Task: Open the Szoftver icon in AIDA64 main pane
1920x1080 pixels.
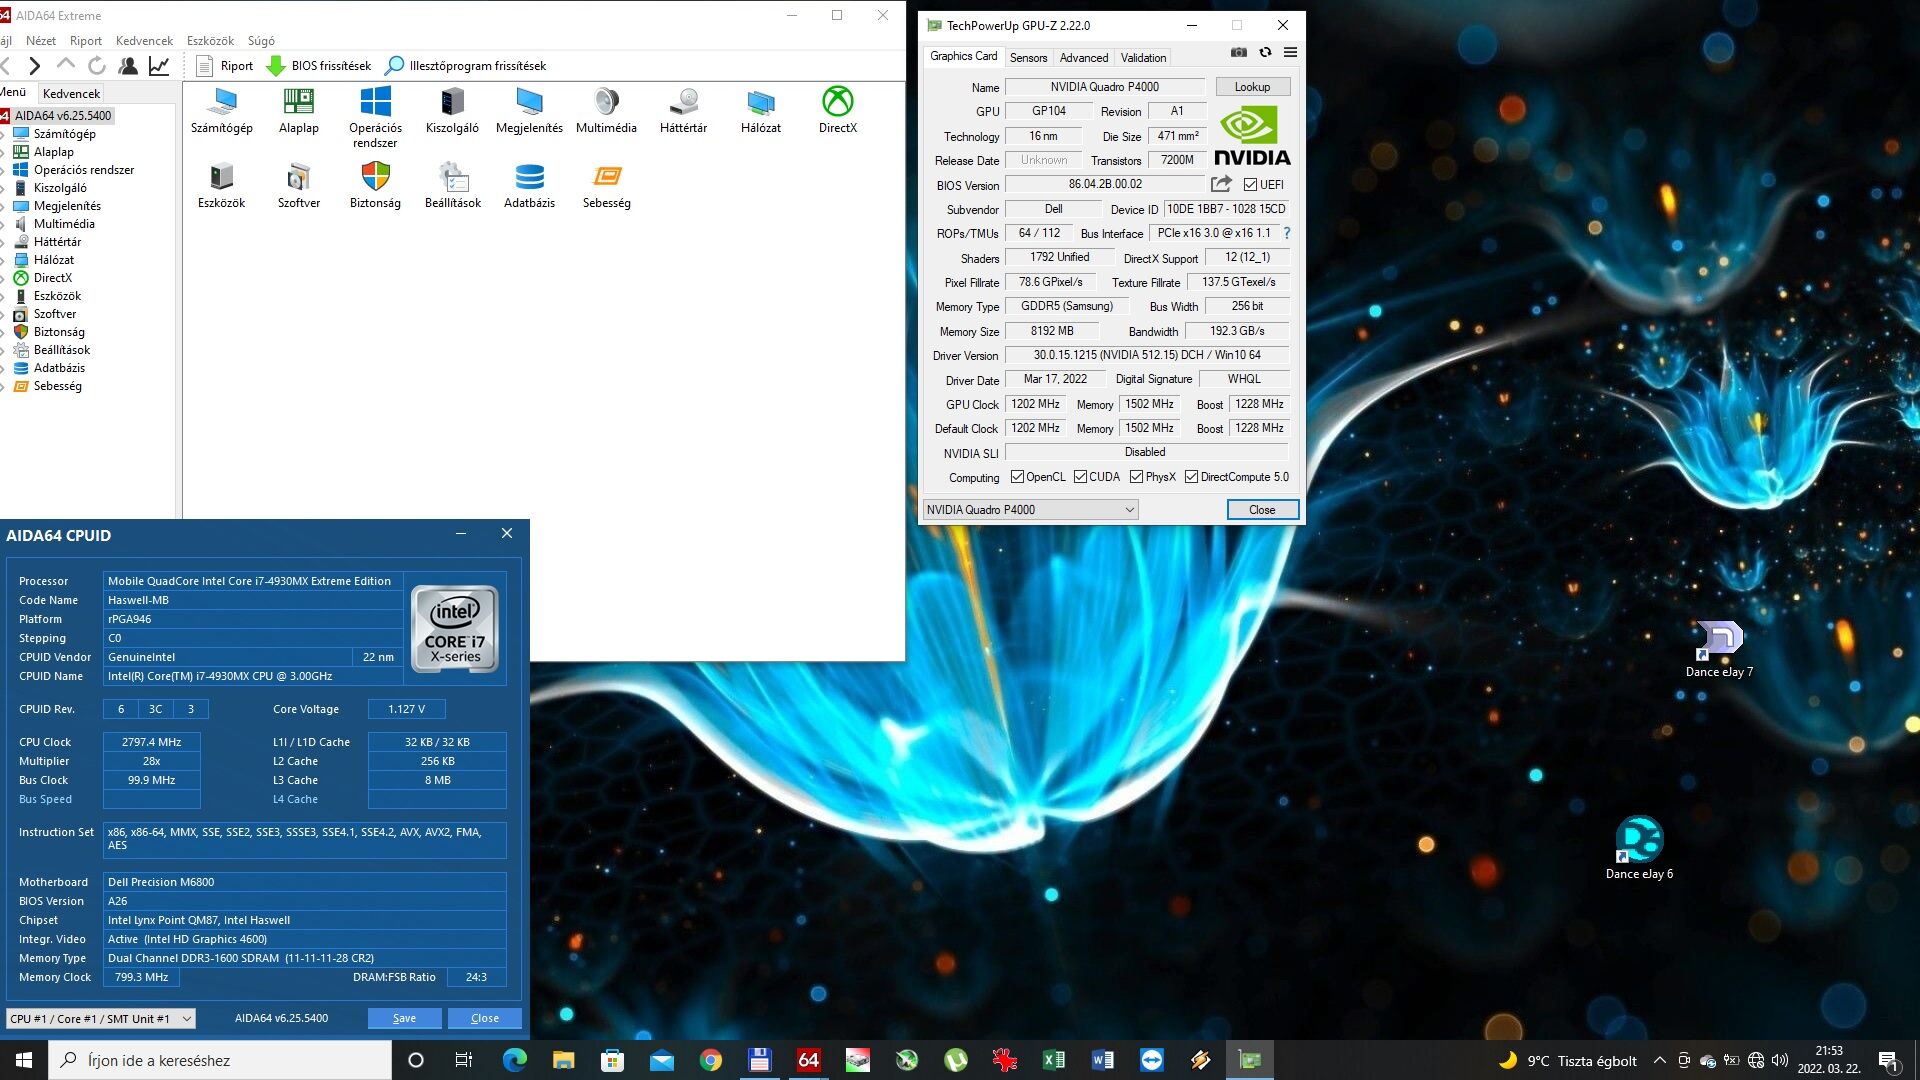Action: [299, 186]
